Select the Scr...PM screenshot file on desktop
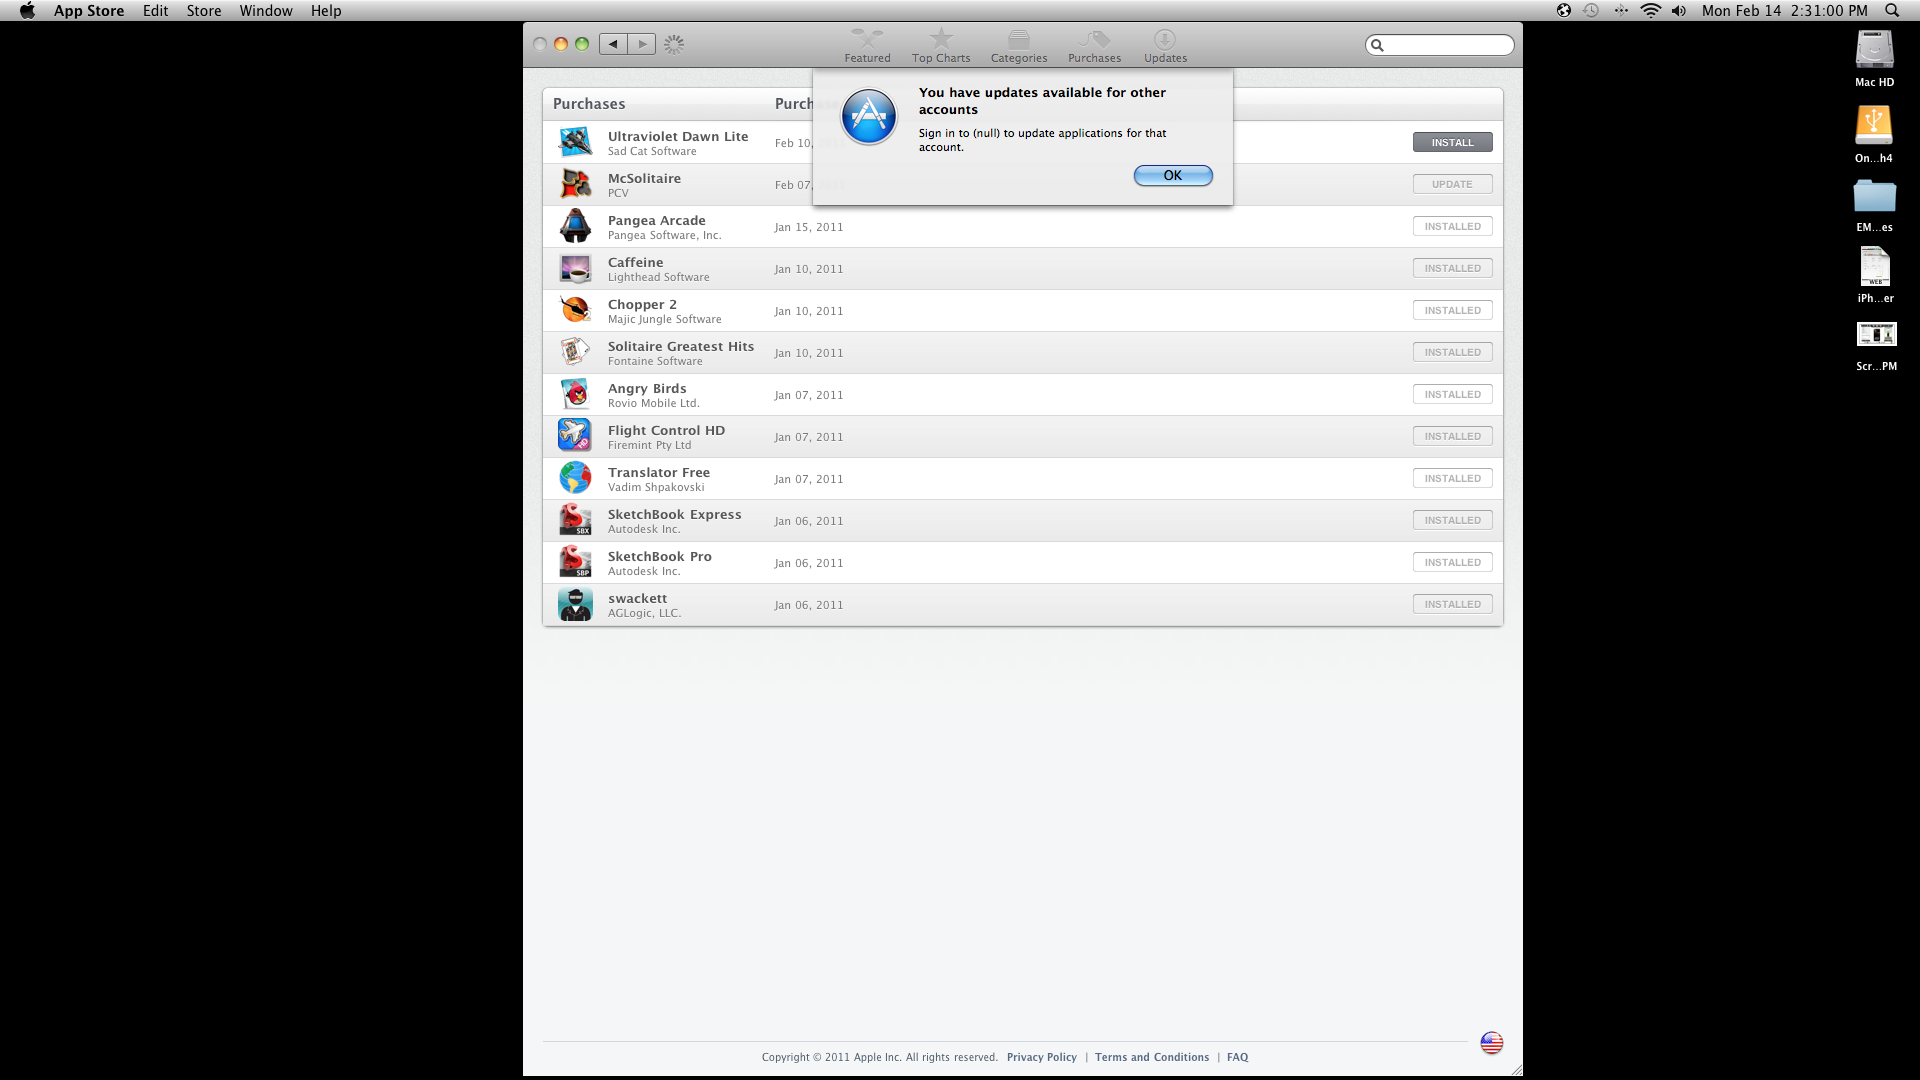The width and height of the screenshot is (1920, 1080). [x=1876, y=345]
